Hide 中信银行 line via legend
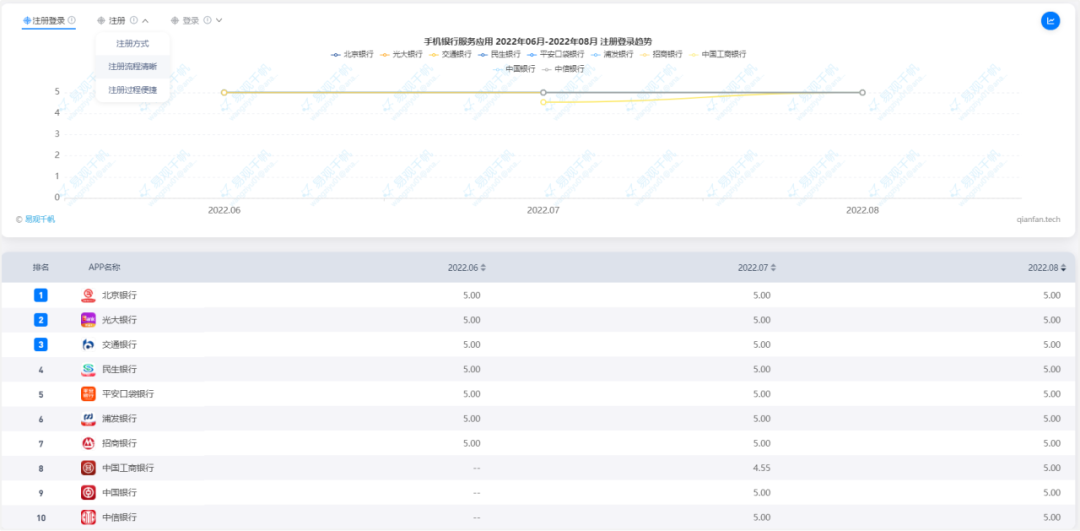 562,69
